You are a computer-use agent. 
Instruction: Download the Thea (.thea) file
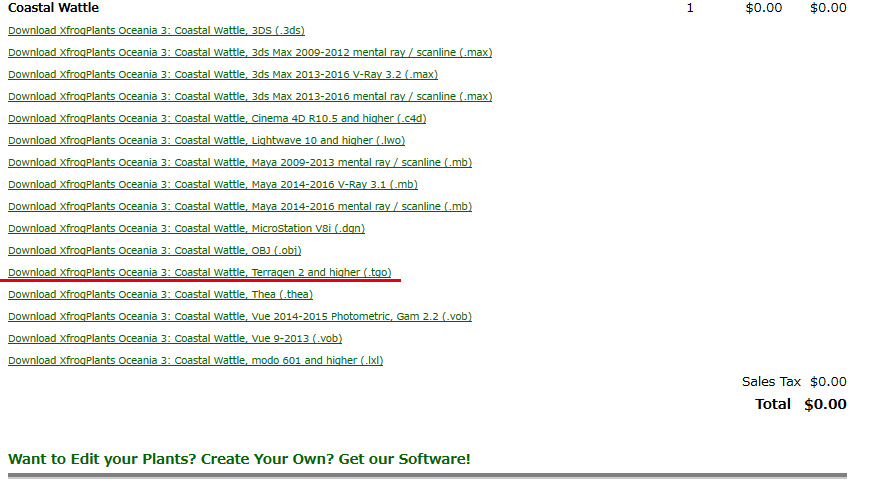(160, 294)
